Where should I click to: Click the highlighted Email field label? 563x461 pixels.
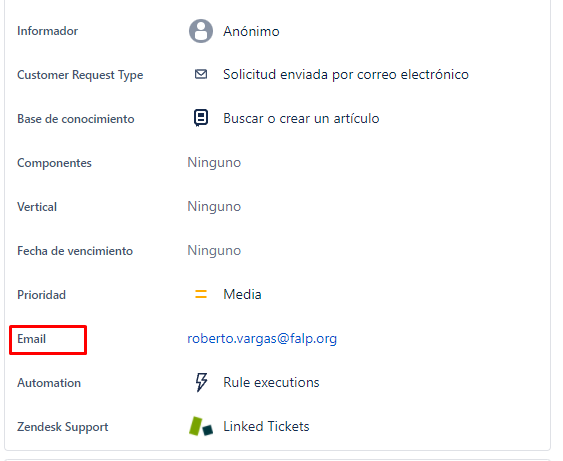pyautogui.click(x=32, y=339)
